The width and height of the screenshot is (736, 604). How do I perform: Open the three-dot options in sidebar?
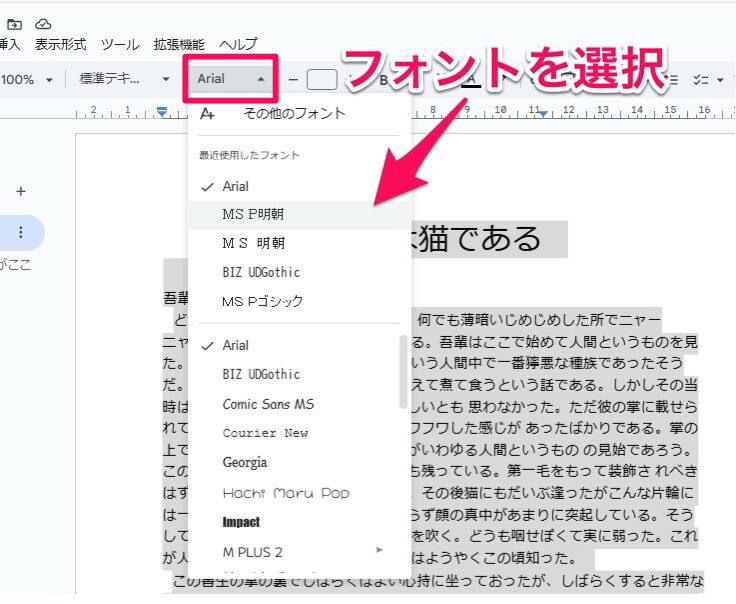click(x=21, y=232)
